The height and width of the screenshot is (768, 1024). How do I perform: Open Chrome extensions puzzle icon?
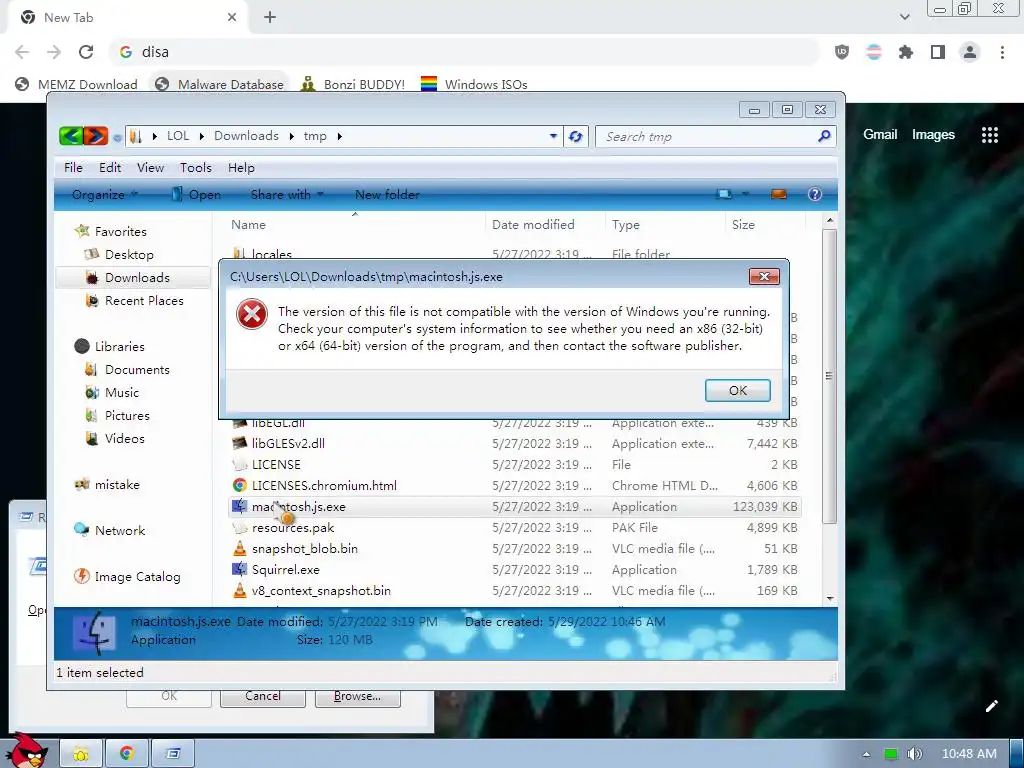click(x=906, y=52)
